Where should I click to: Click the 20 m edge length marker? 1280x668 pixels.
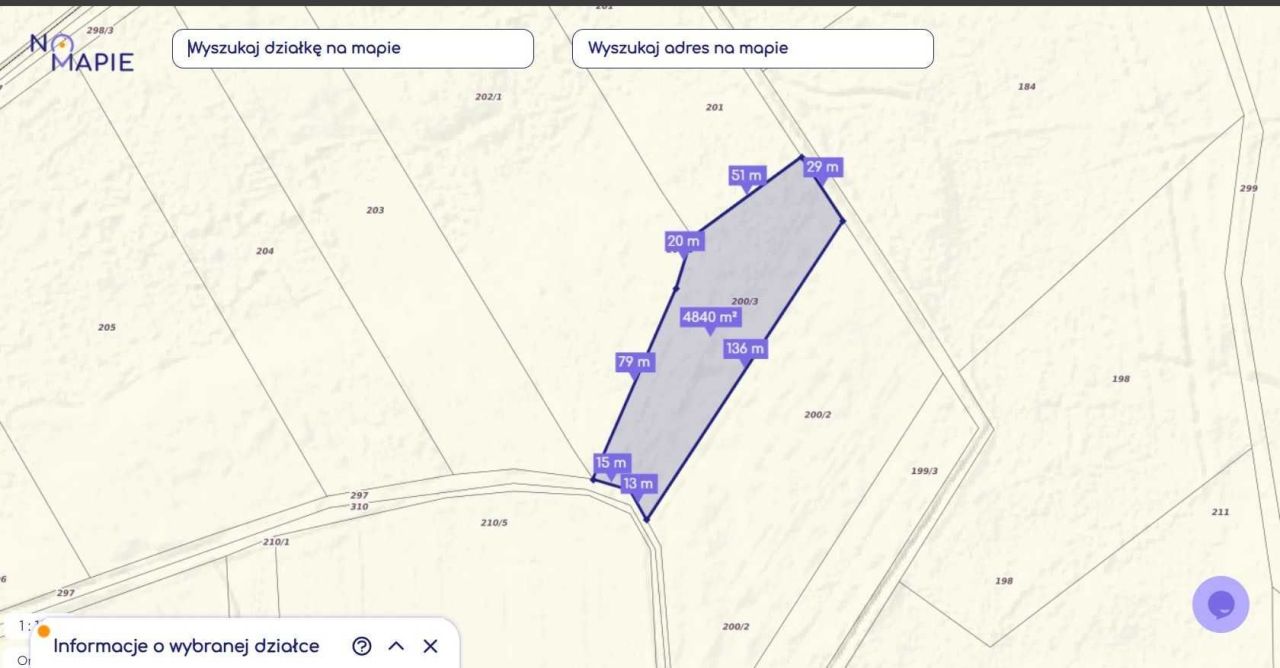pyautogui.click(x=684, y=241)
